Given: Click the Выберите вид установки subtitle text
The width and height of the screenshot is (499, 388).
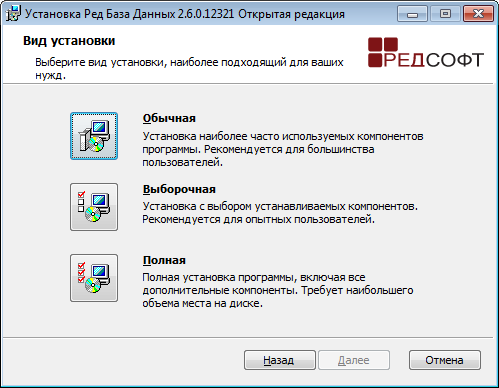Looking at the screenshot, I should click(189, 69).
